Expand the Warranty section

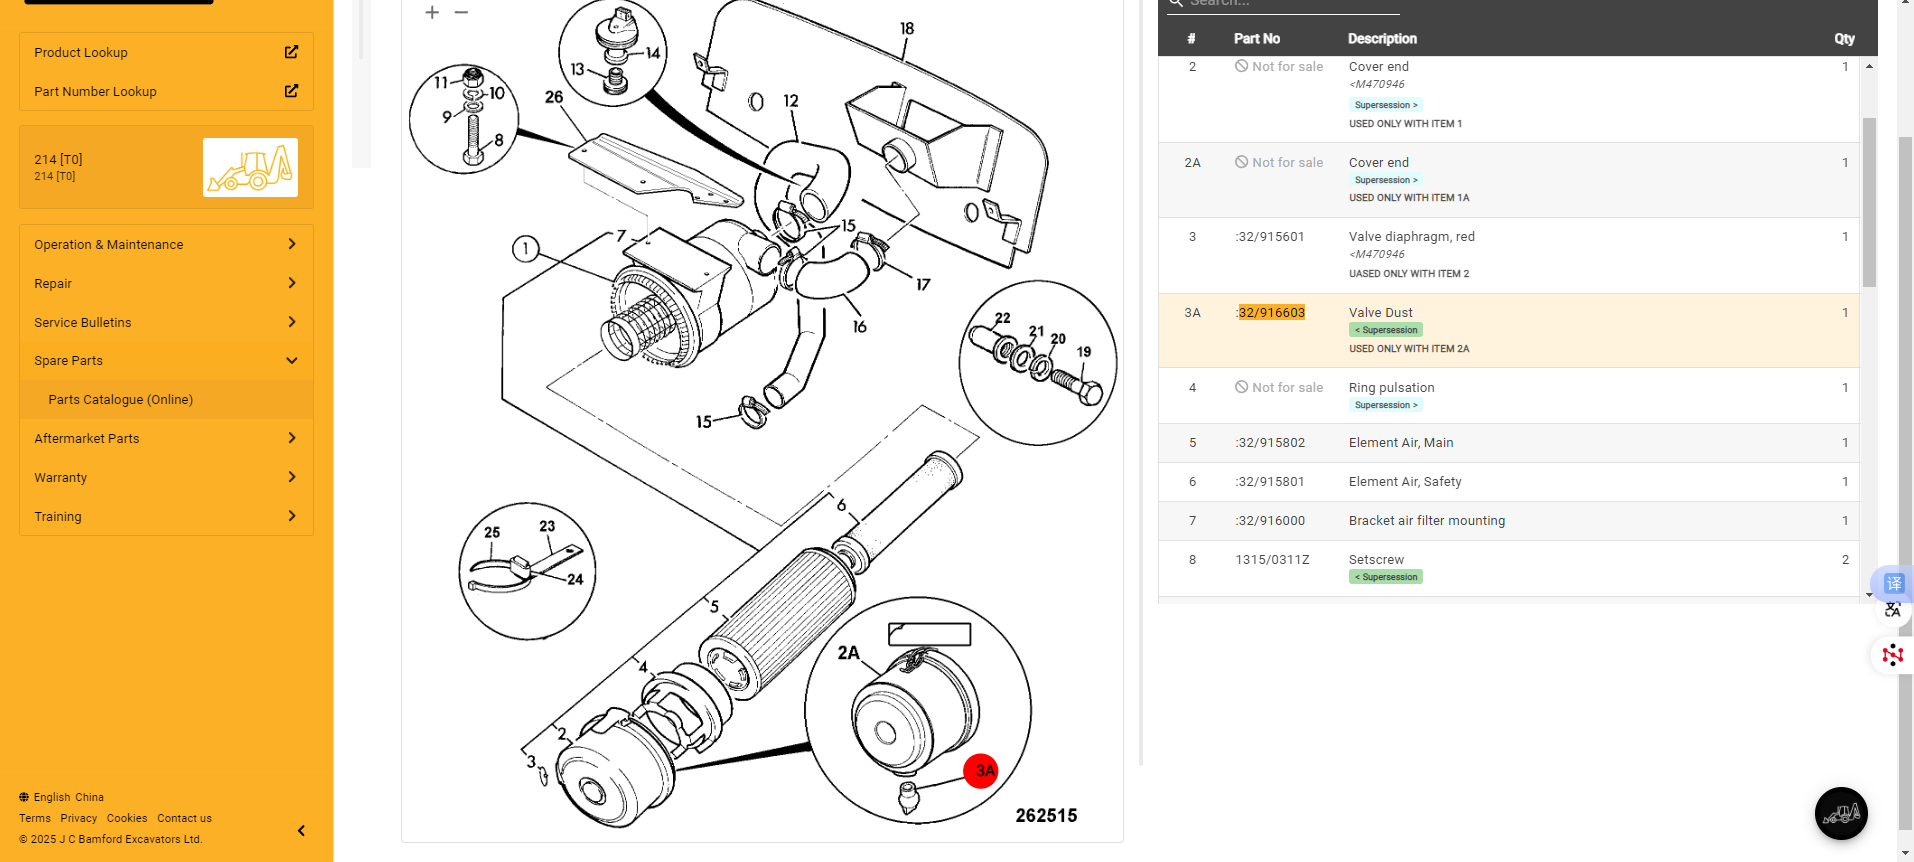(291, 477)
